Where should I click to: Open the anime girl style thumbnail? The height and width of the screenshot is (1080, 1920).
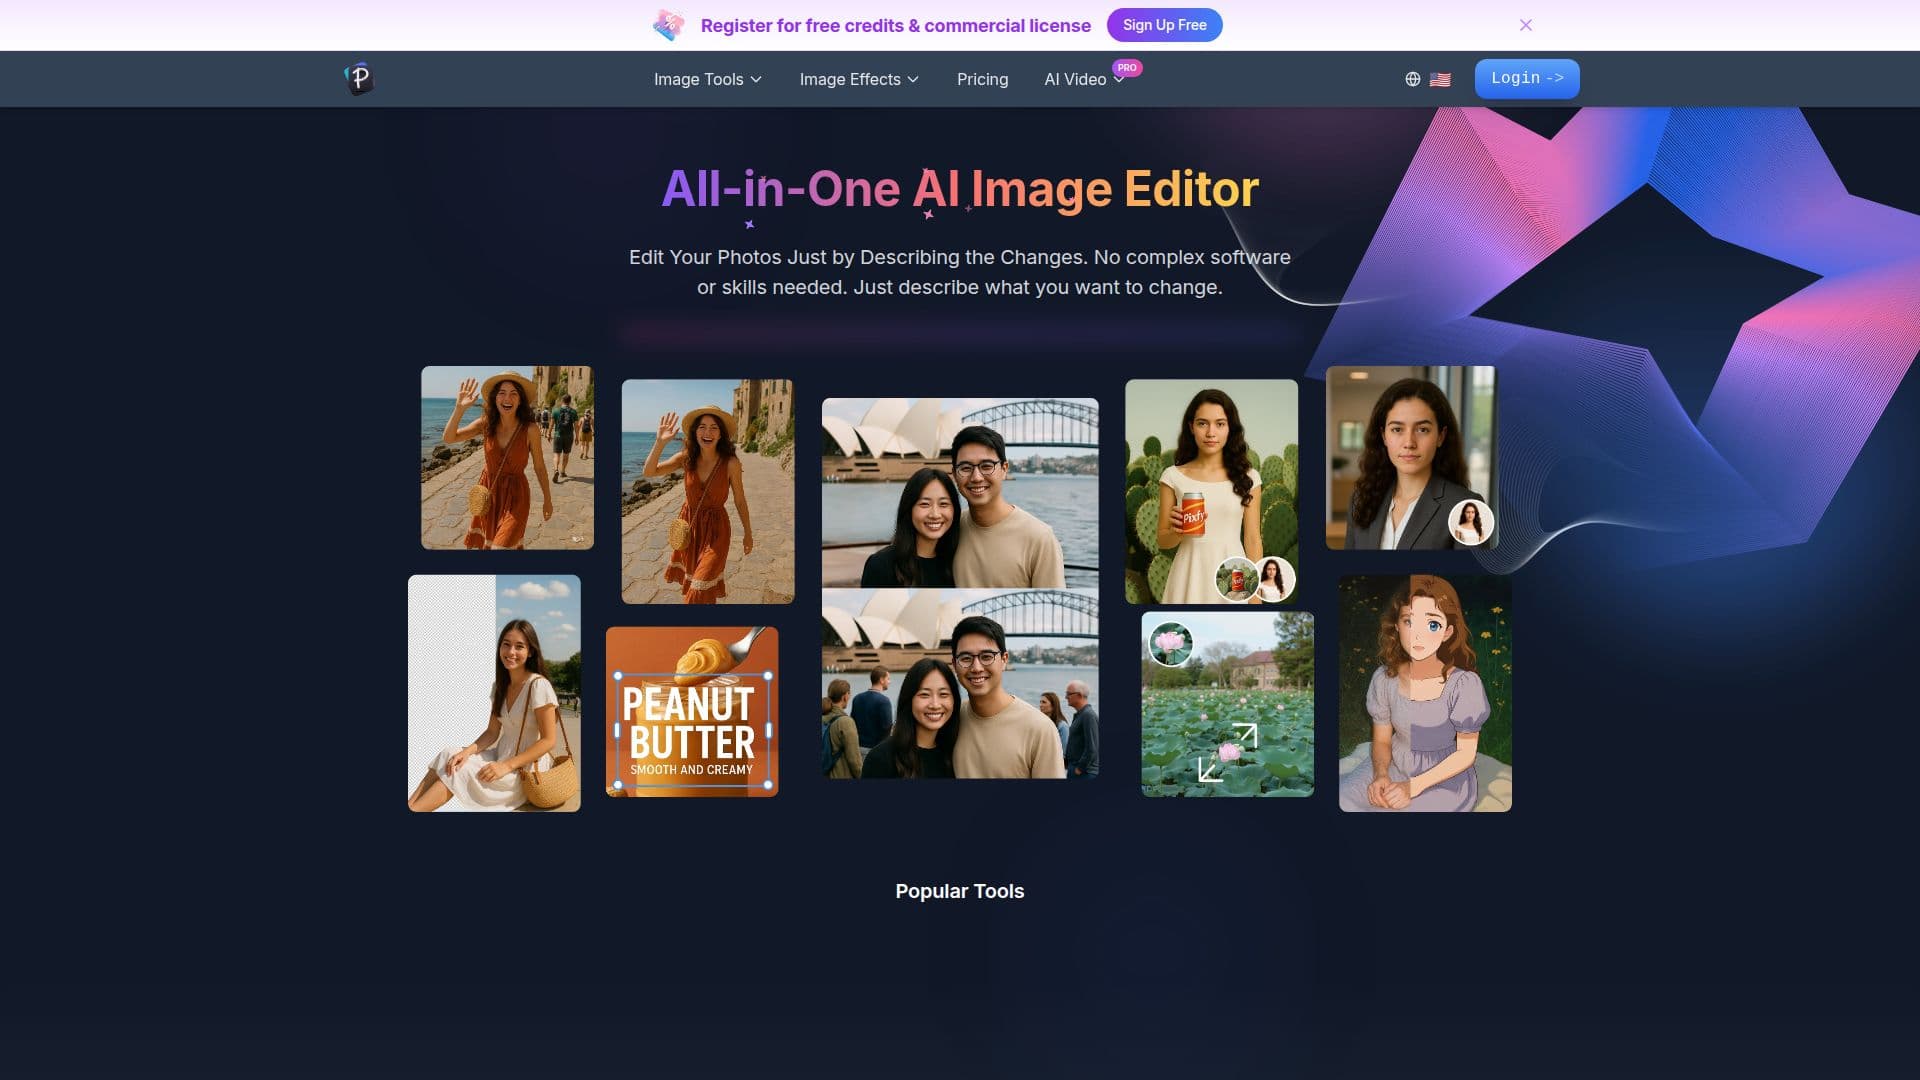click(x=1425, y=692)
